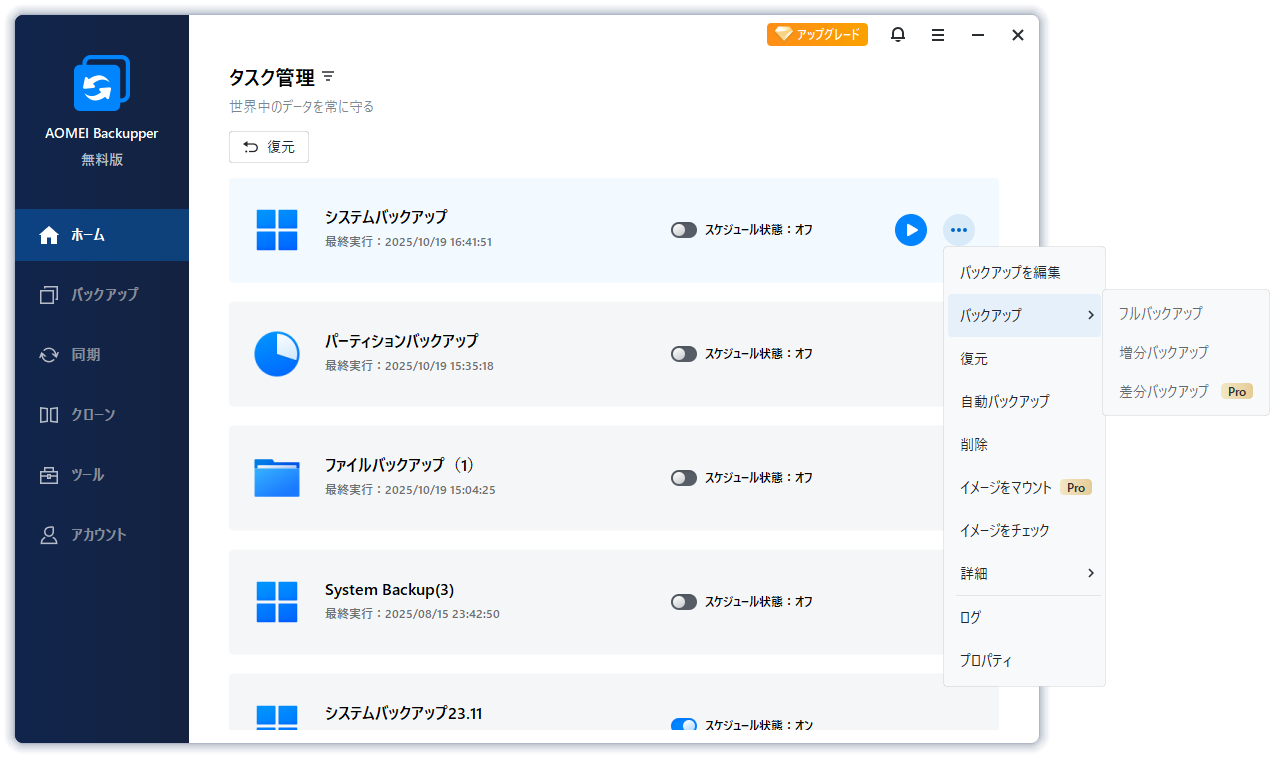
Task: Click the Windows logo icon of システムバックアップ
Action: pyautogui.click(x=277, y=230)
